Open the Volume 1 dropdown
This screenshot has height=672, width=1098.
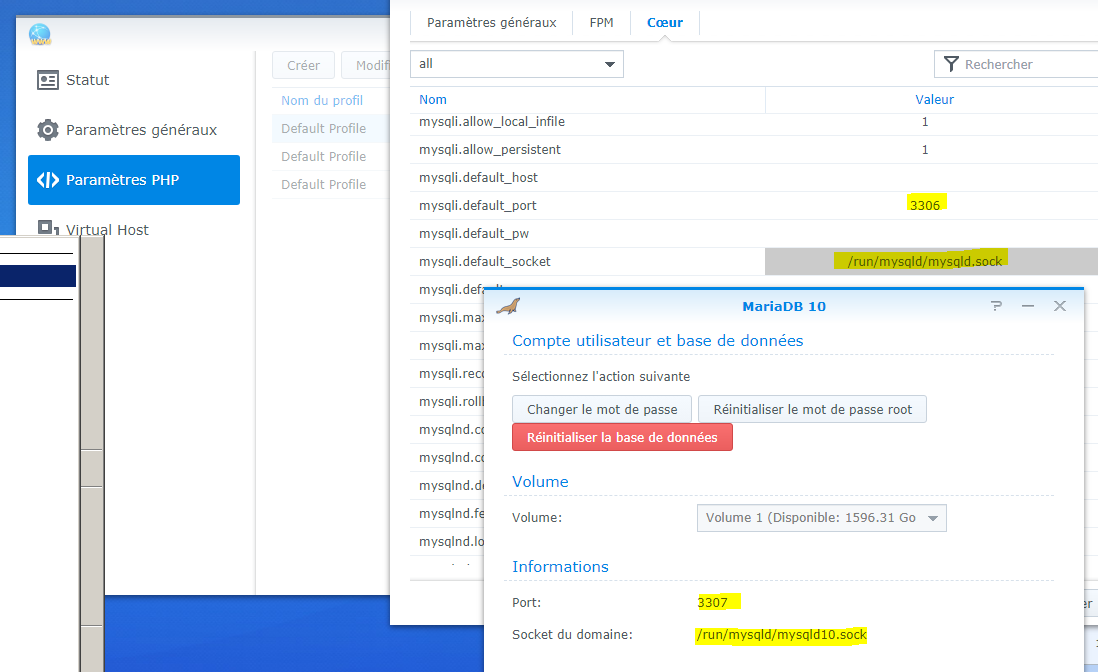click(821, 518)
